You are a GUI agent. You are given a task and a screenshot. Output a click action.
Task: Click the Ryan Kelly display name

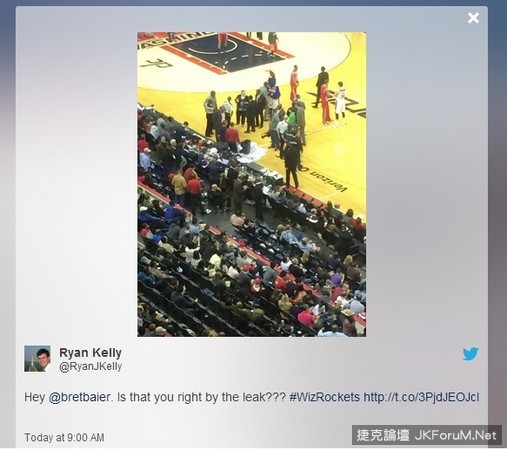click(x=90, y=353)
